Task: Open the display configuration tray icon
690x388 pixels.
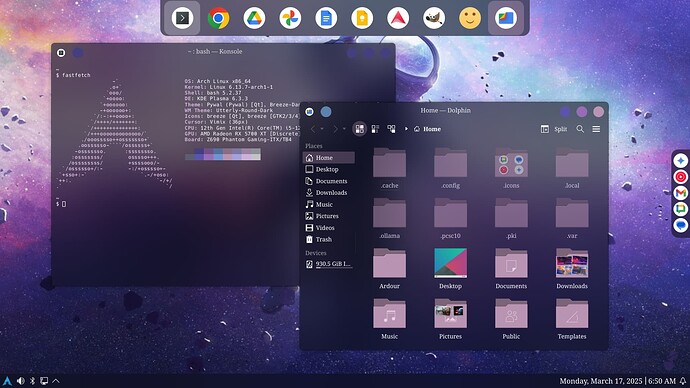Action: point(44,381)
